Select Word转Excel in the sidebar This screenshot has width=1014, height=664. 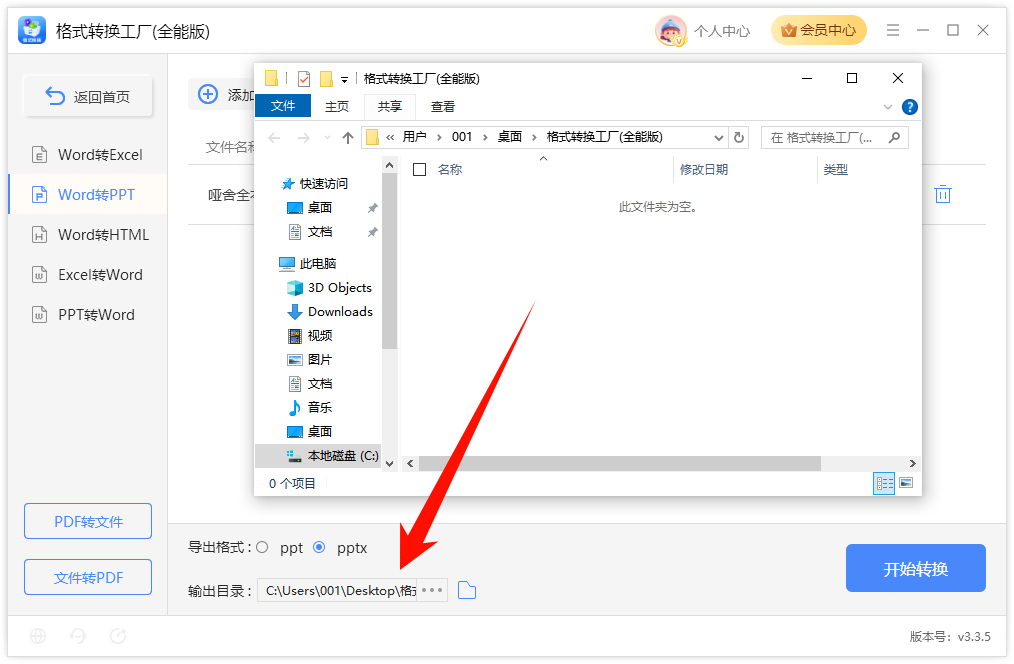click(x=88, y=155)
